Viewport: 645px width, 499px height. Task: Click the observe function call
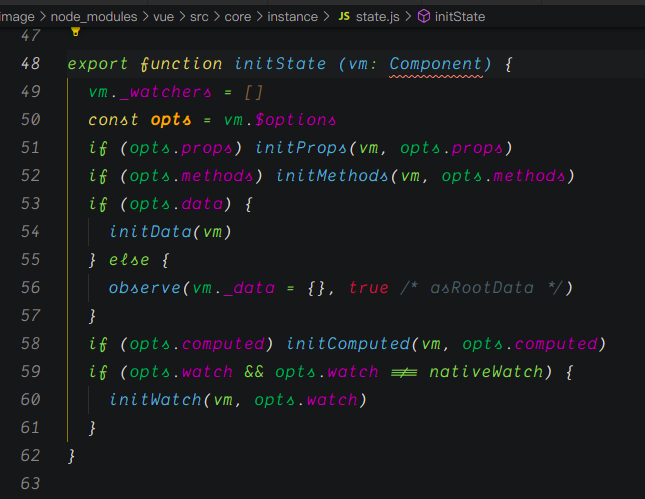[x=144, y=288]
